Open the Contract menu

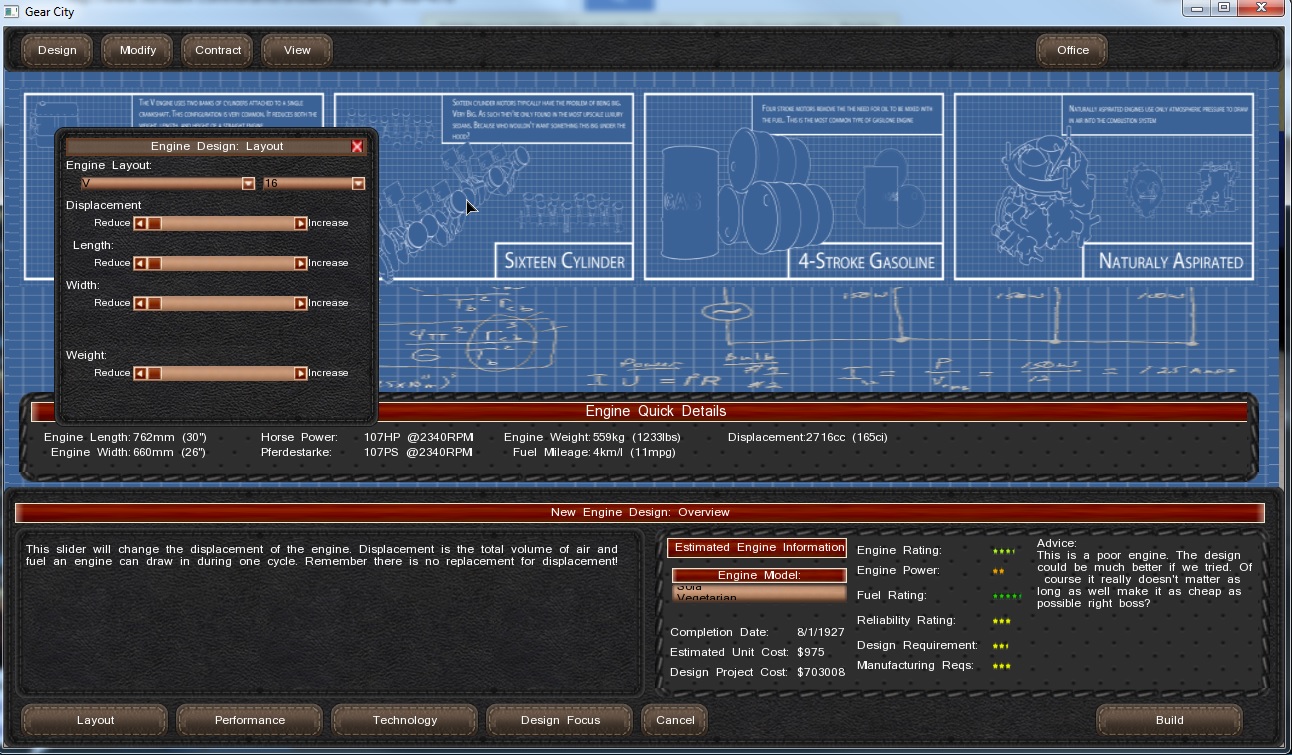[218, 50]
